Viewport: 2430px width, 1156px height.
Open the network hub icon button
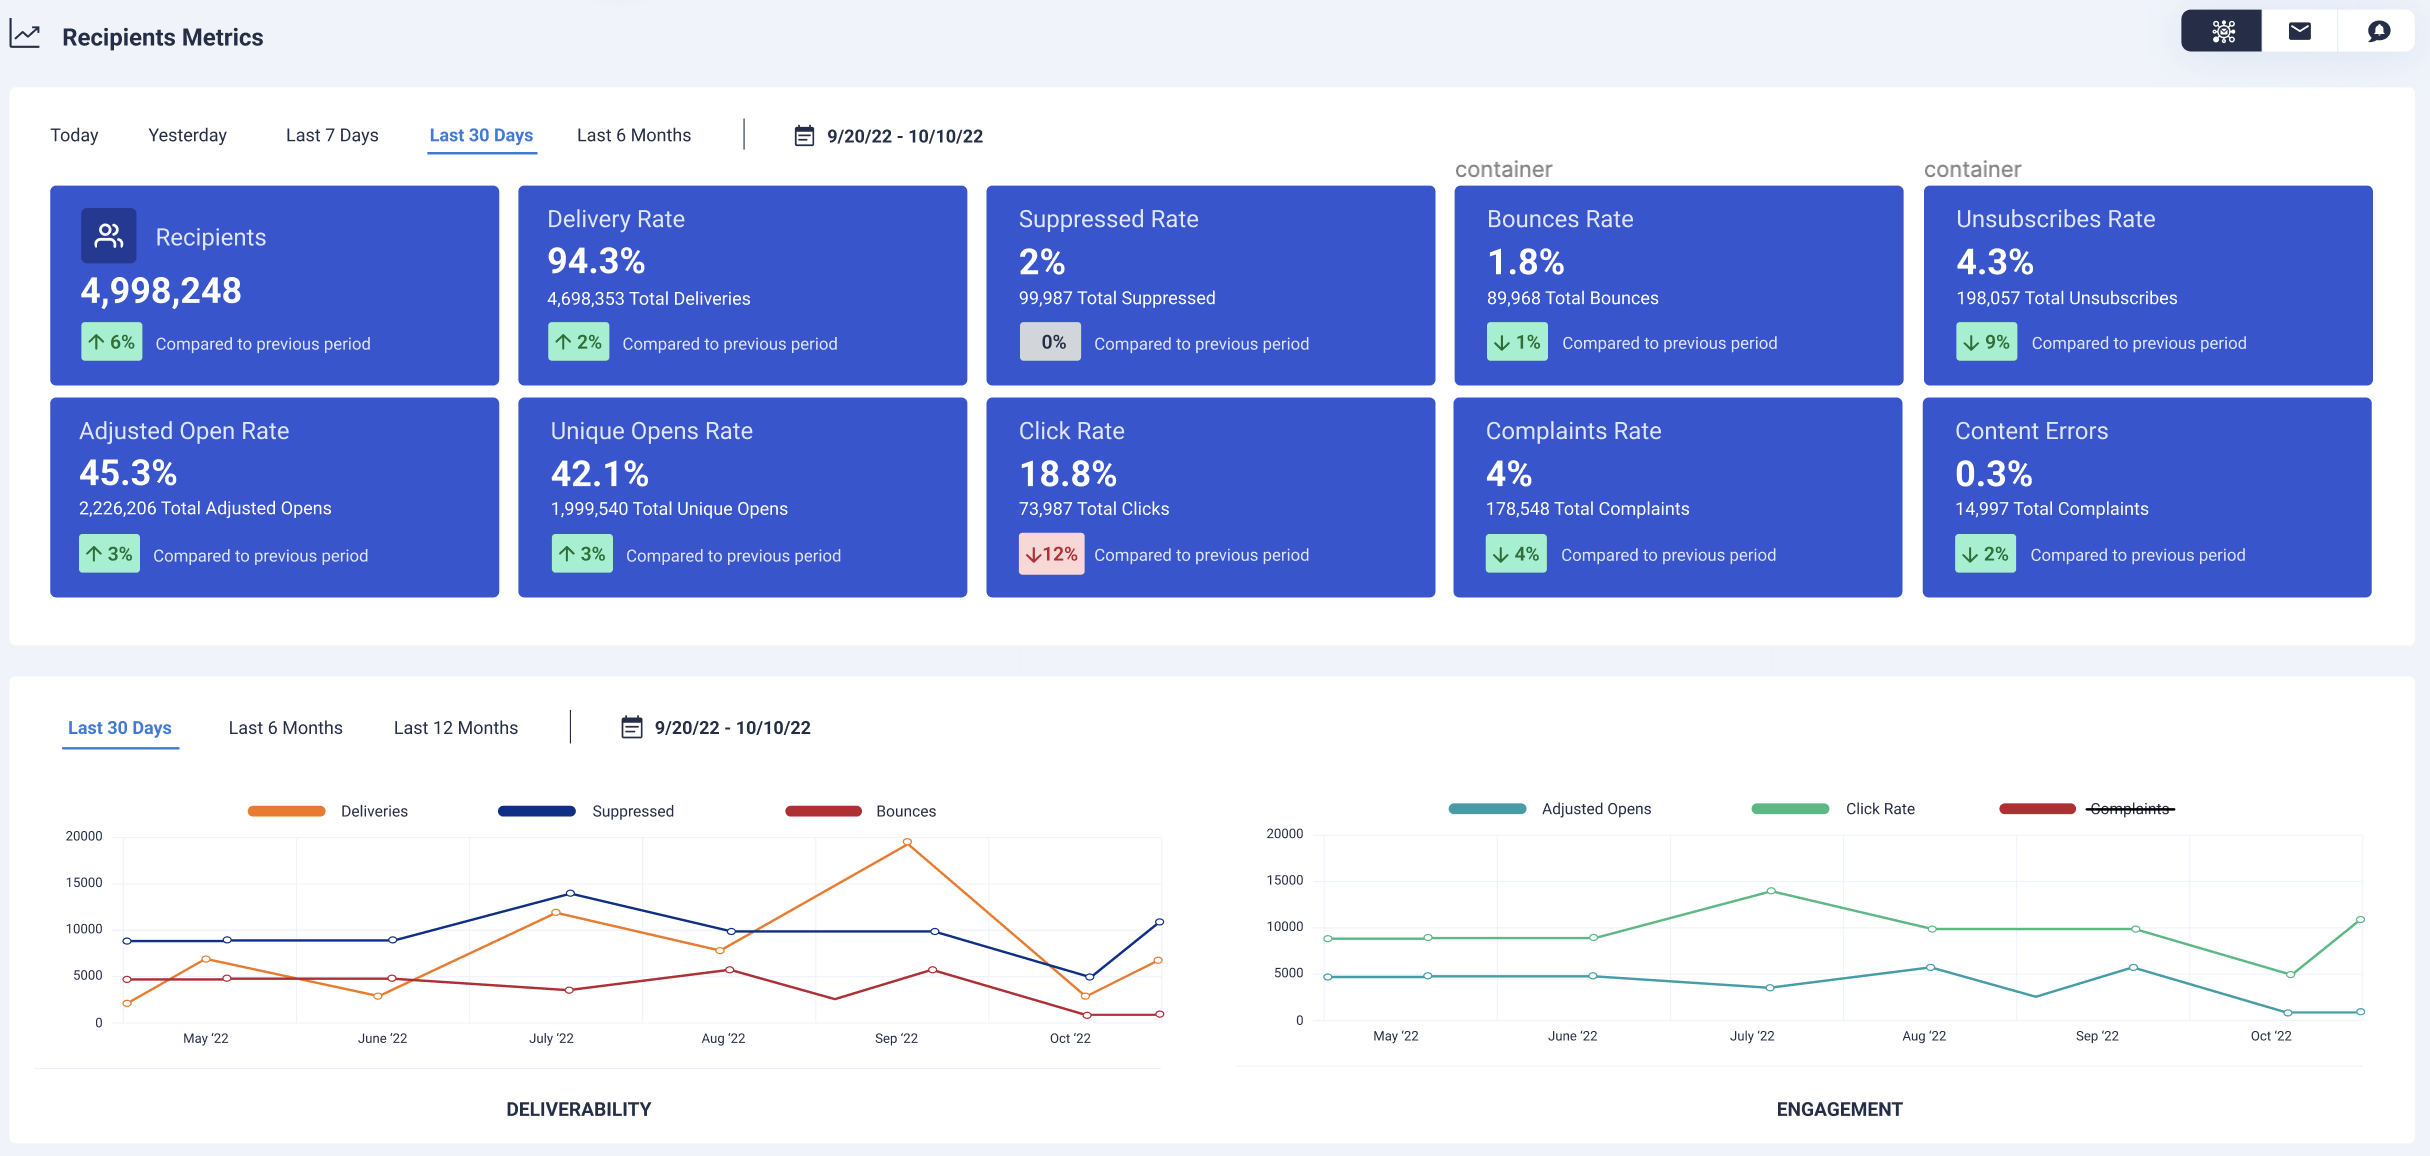pyautogui.click(x=2222, y=31)
